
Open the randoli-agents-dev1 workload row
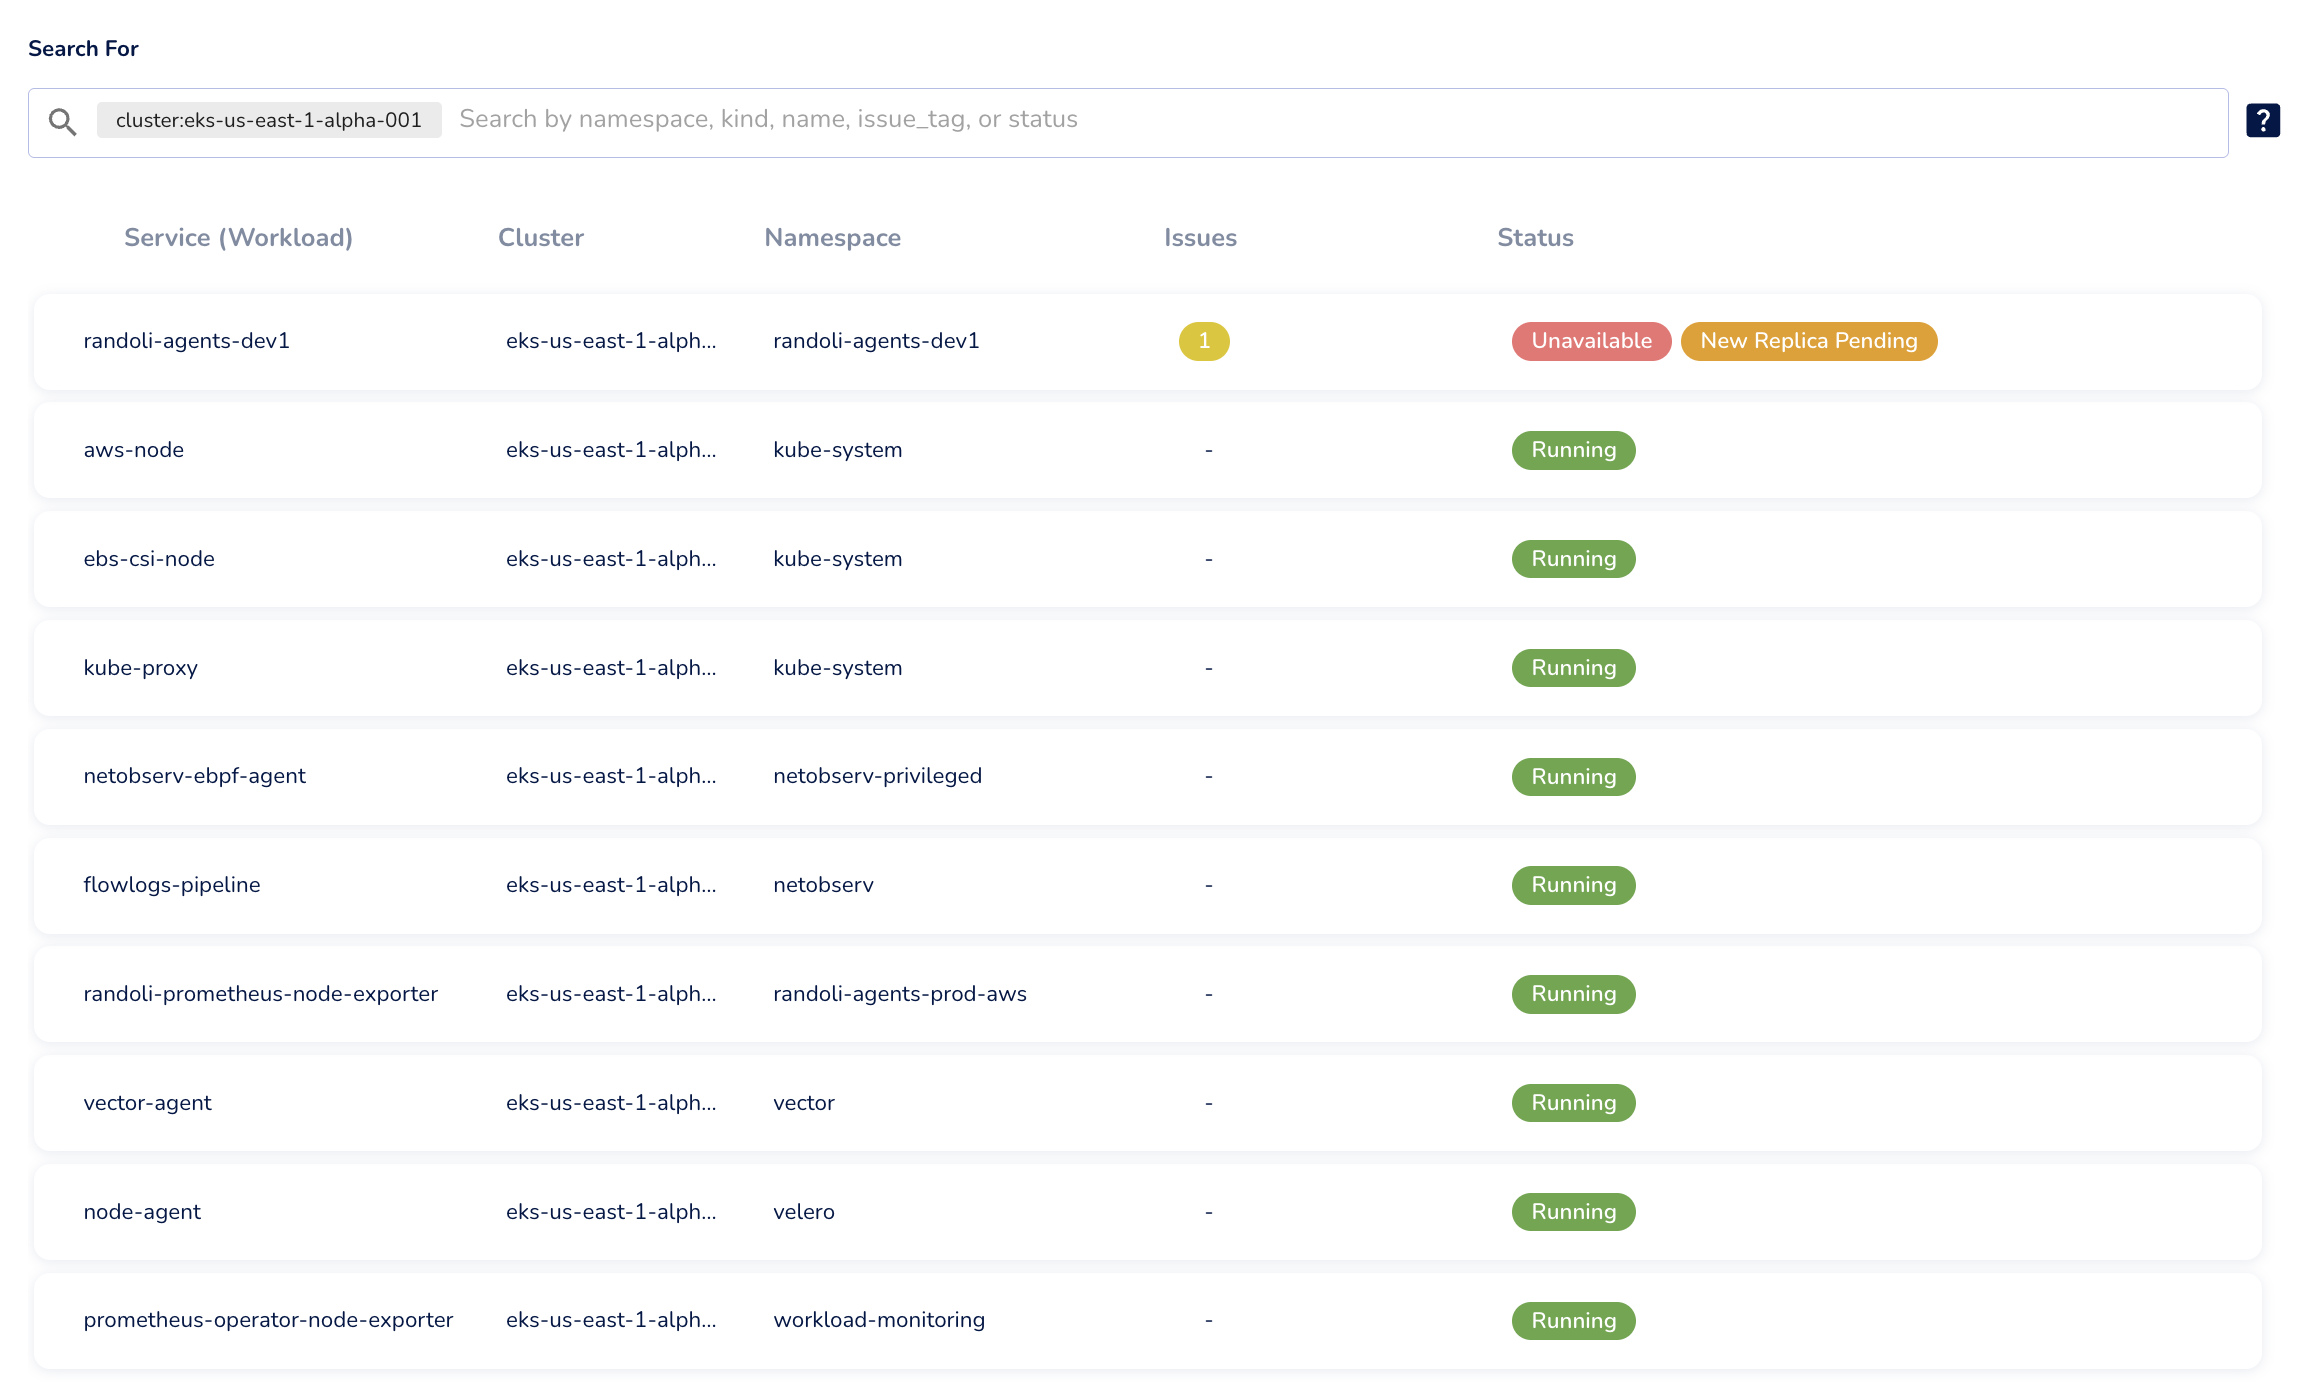[x=187, y=341]
